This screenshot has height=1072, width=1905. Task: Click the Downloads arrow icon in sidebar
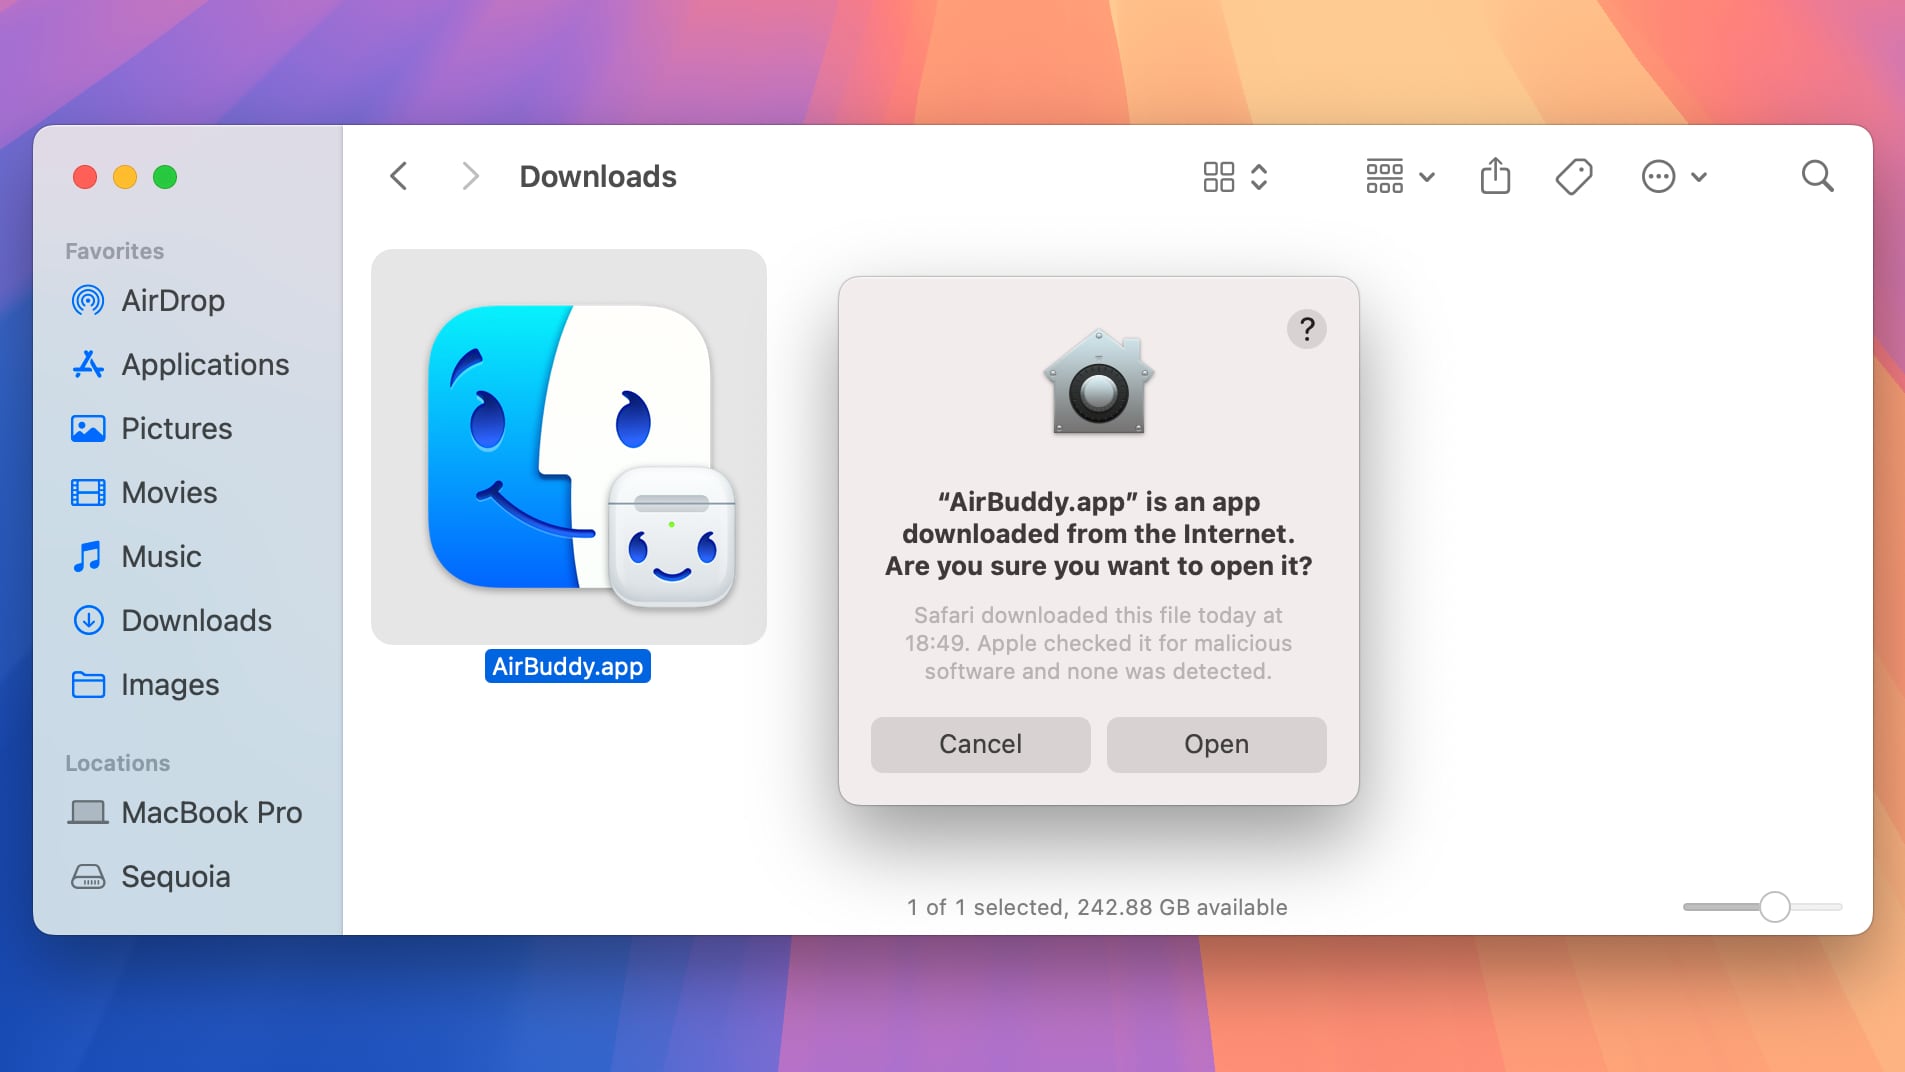tap(88, 620)
